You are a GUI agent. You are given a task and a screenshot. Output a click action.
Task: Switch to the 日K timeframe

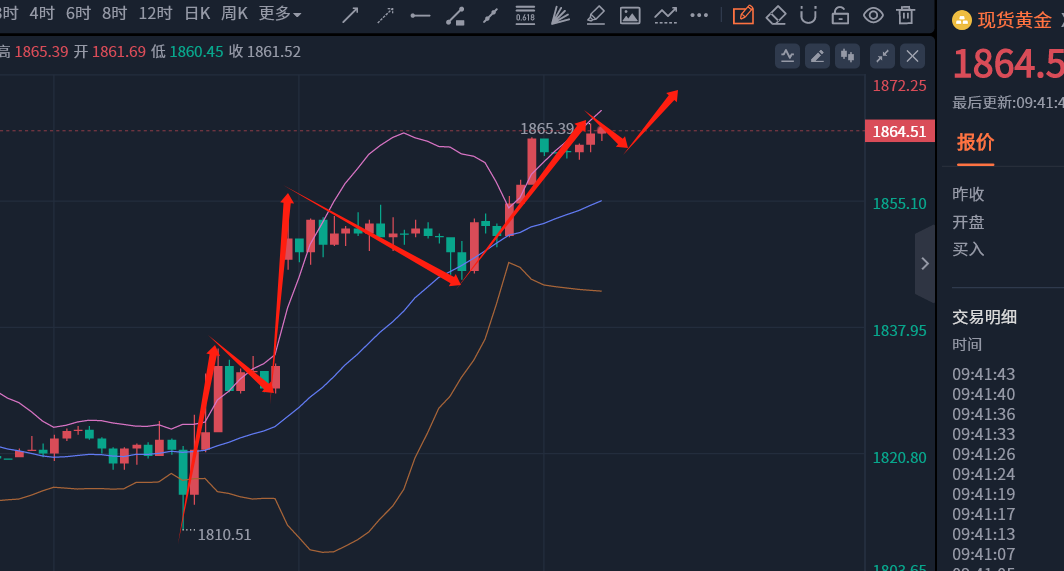pyautogui.click(x=197, y=14)
